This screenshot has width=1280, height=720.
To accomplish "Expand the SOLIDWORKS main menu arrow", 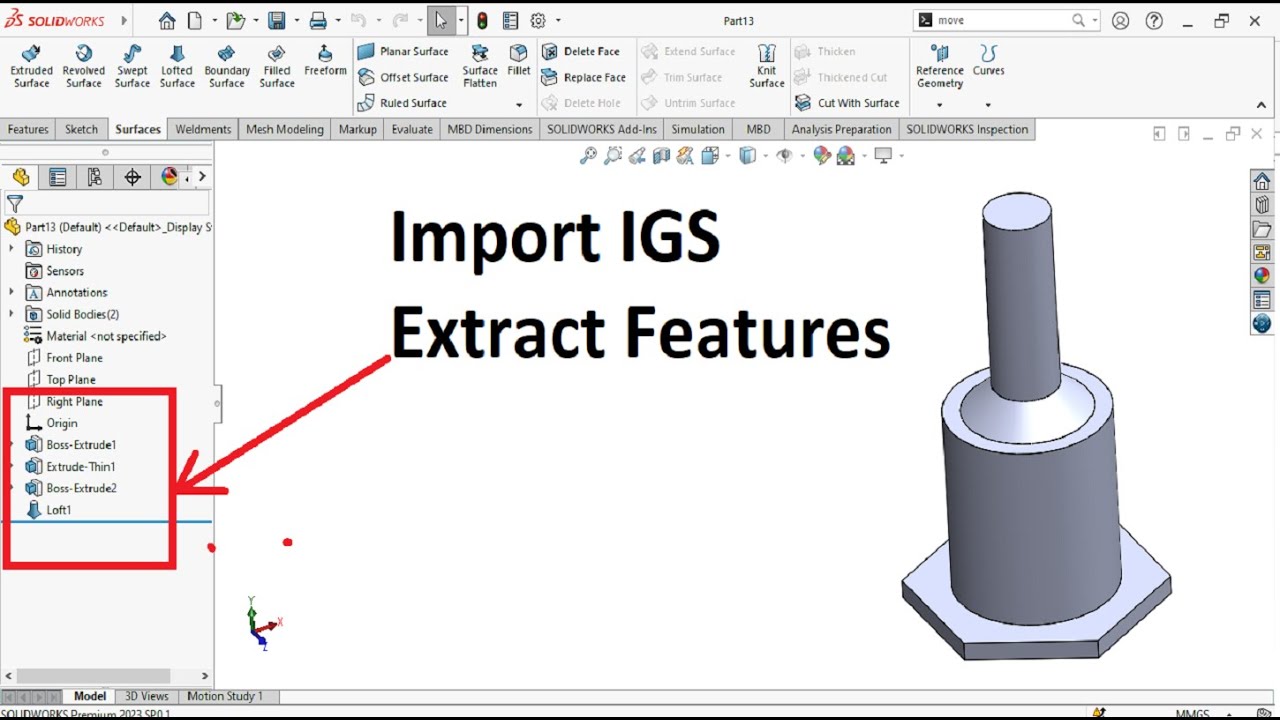I will 124,20.
